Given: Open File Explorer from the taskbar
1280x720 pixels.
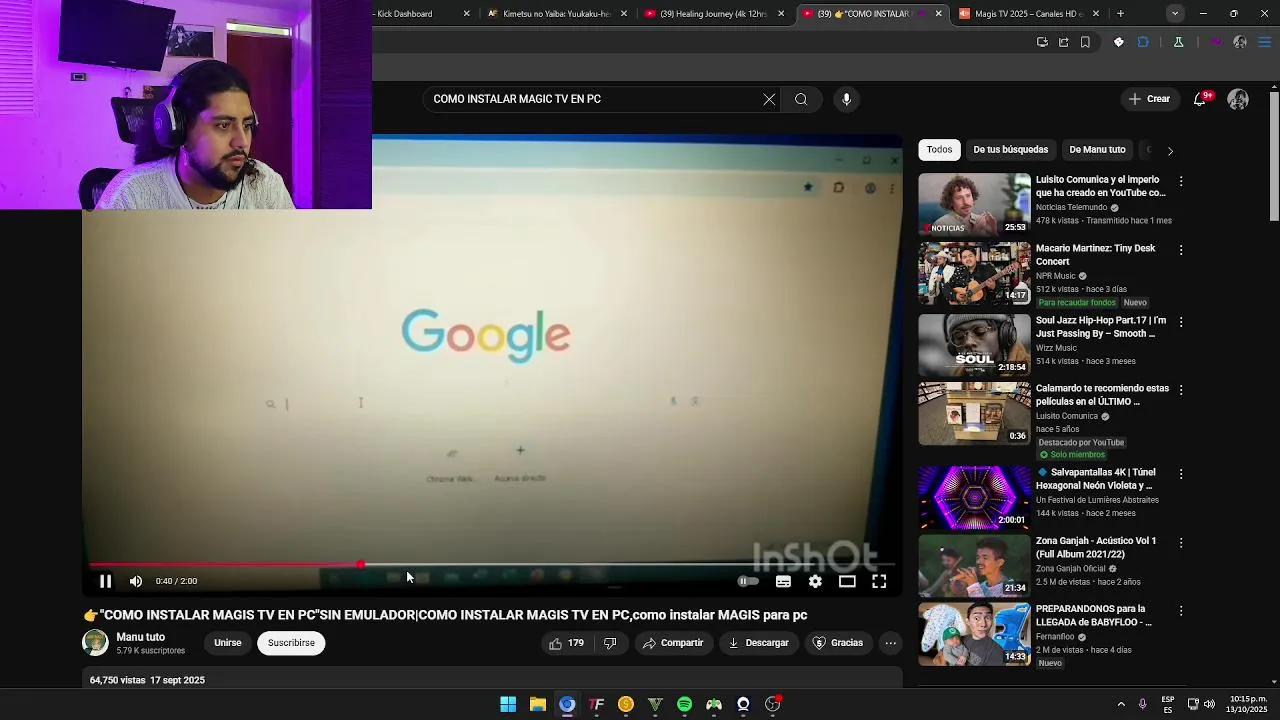Looking at the screenshot, I should point(537,704).
